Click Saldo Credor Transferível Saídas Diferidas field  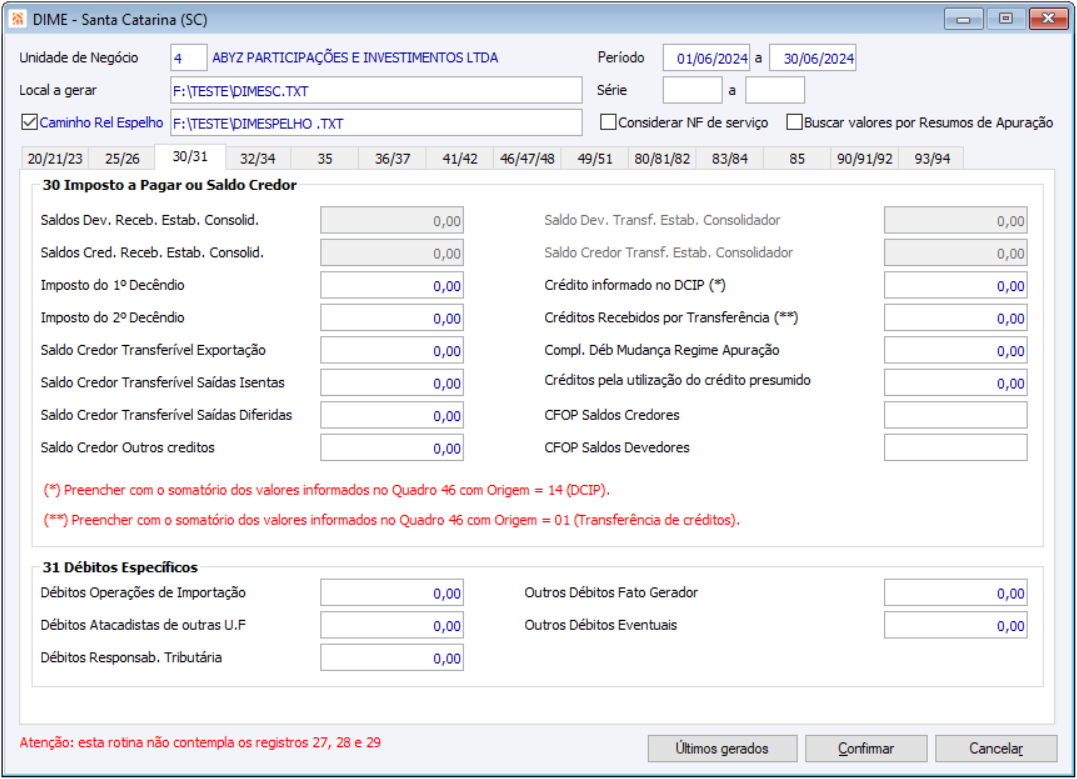392,415
